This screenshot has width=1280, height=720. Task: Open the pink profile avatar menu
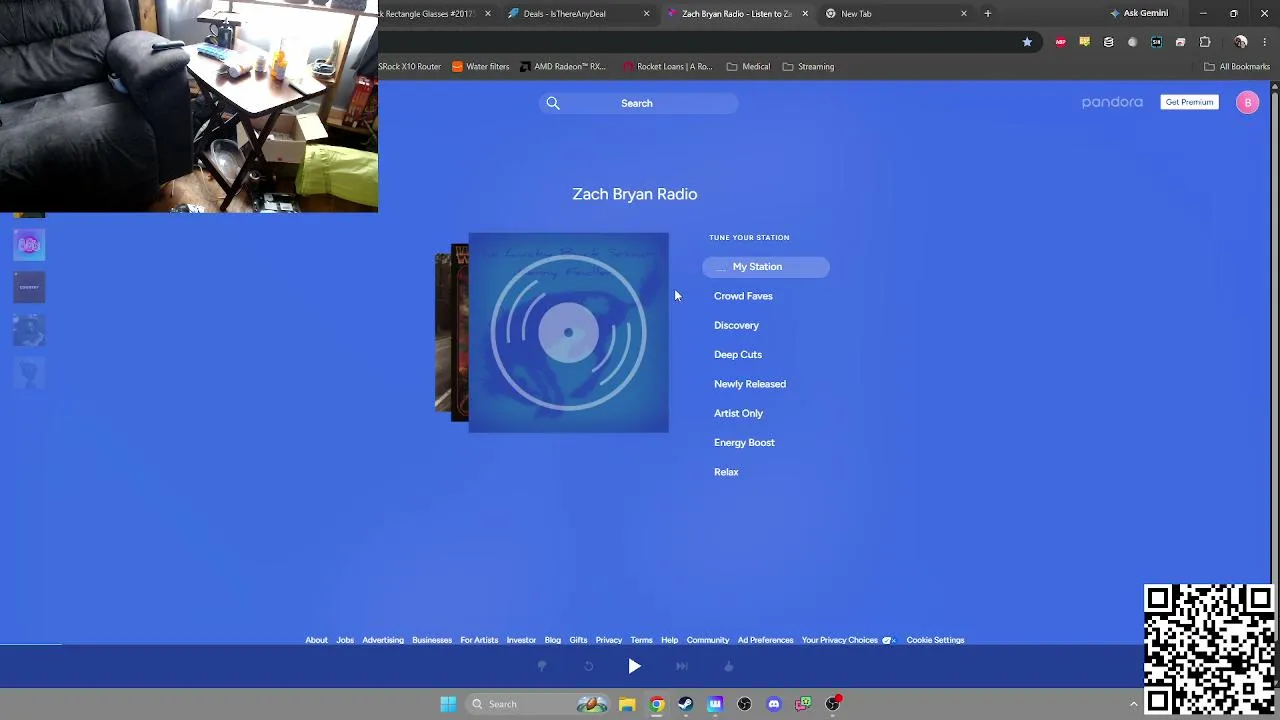(1247, 102)
